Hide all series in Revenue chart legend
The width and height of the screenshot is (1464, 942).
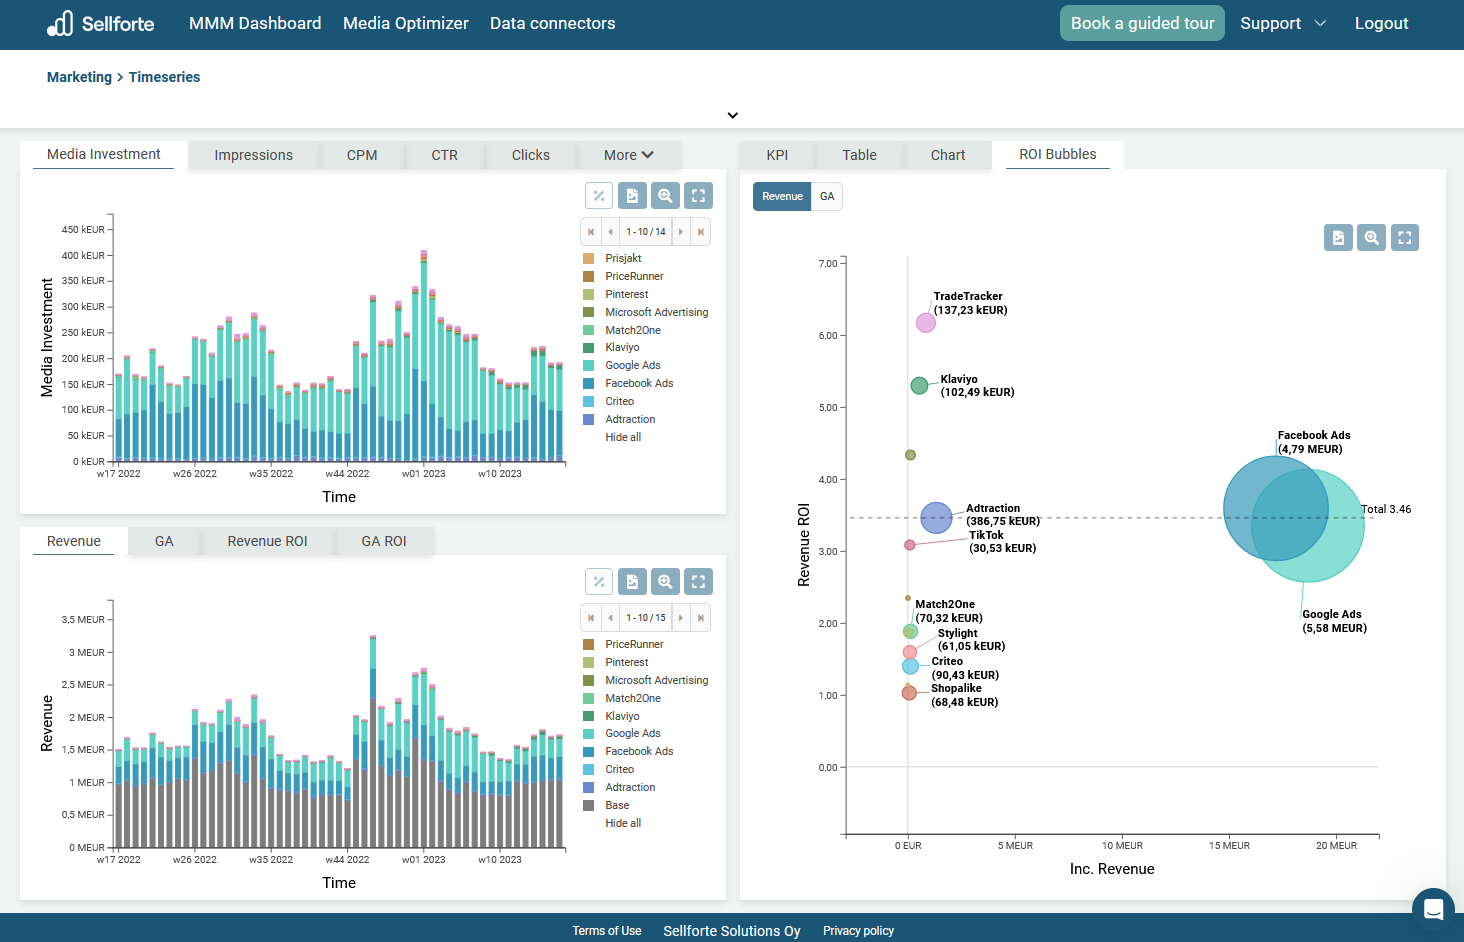point(623,824)
